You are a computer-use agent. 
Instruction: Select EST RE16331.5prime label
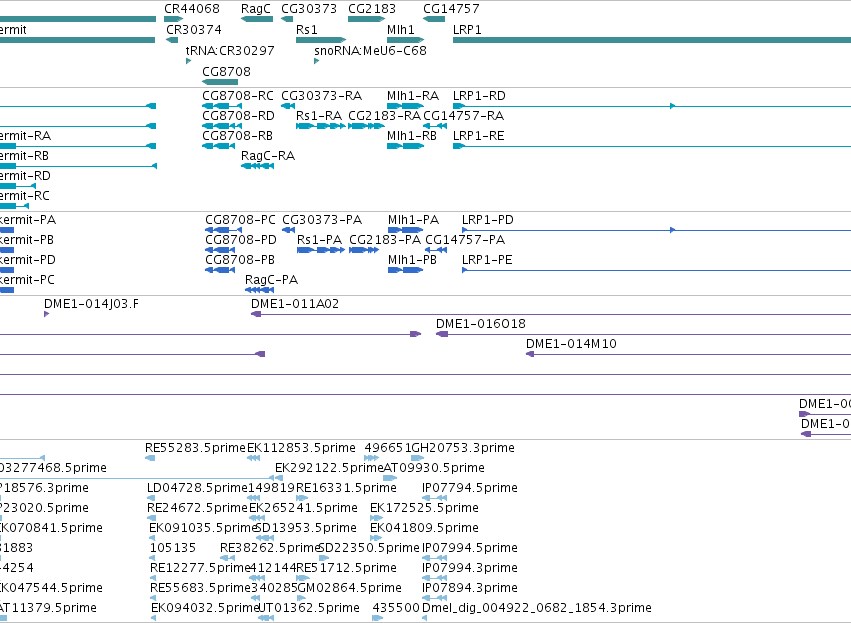[x=346, y=488]
